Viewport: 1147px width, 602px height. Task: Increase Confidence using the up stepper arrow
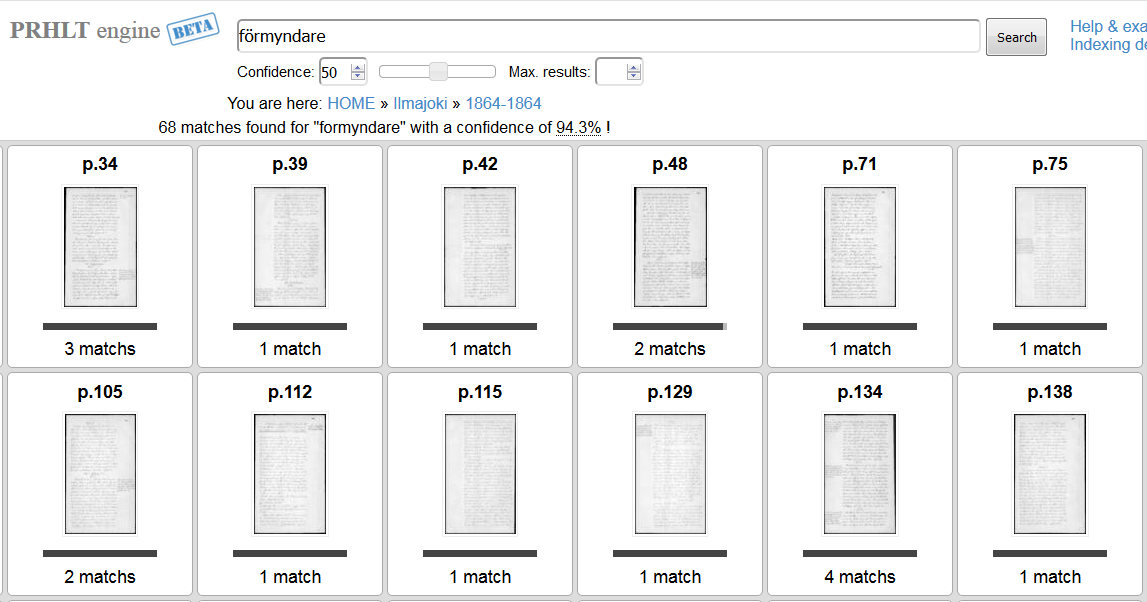(x=359, y=66)
